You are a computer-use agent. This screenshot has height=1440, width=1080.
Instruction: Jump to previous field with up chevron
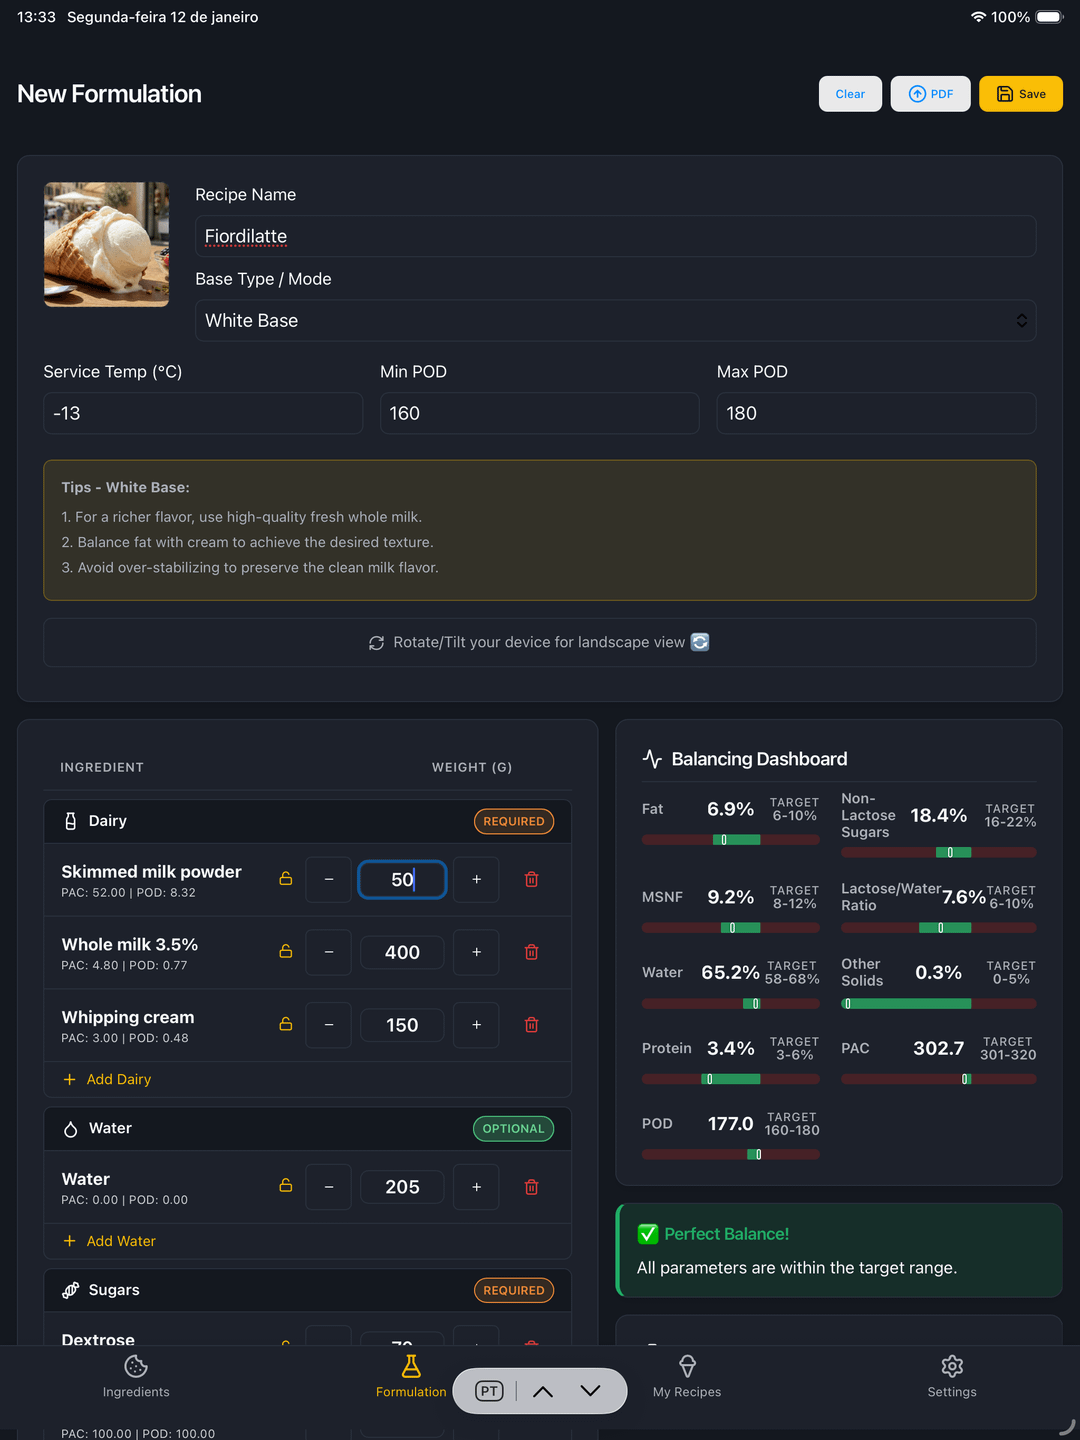pyautogui.click(x=543, y=1391)
